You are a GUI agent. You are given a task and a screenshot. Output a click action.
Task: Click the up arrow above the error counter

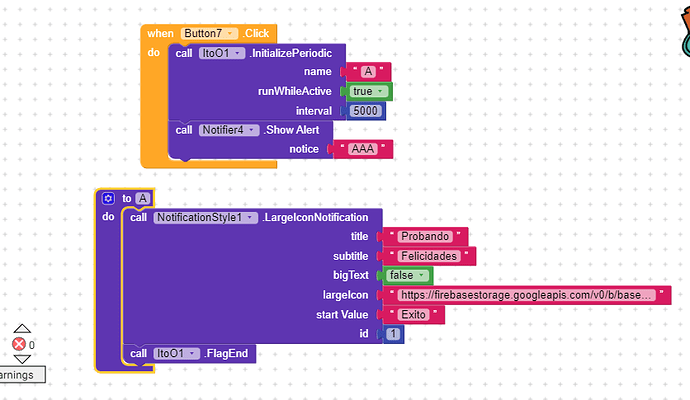point(21,329)
